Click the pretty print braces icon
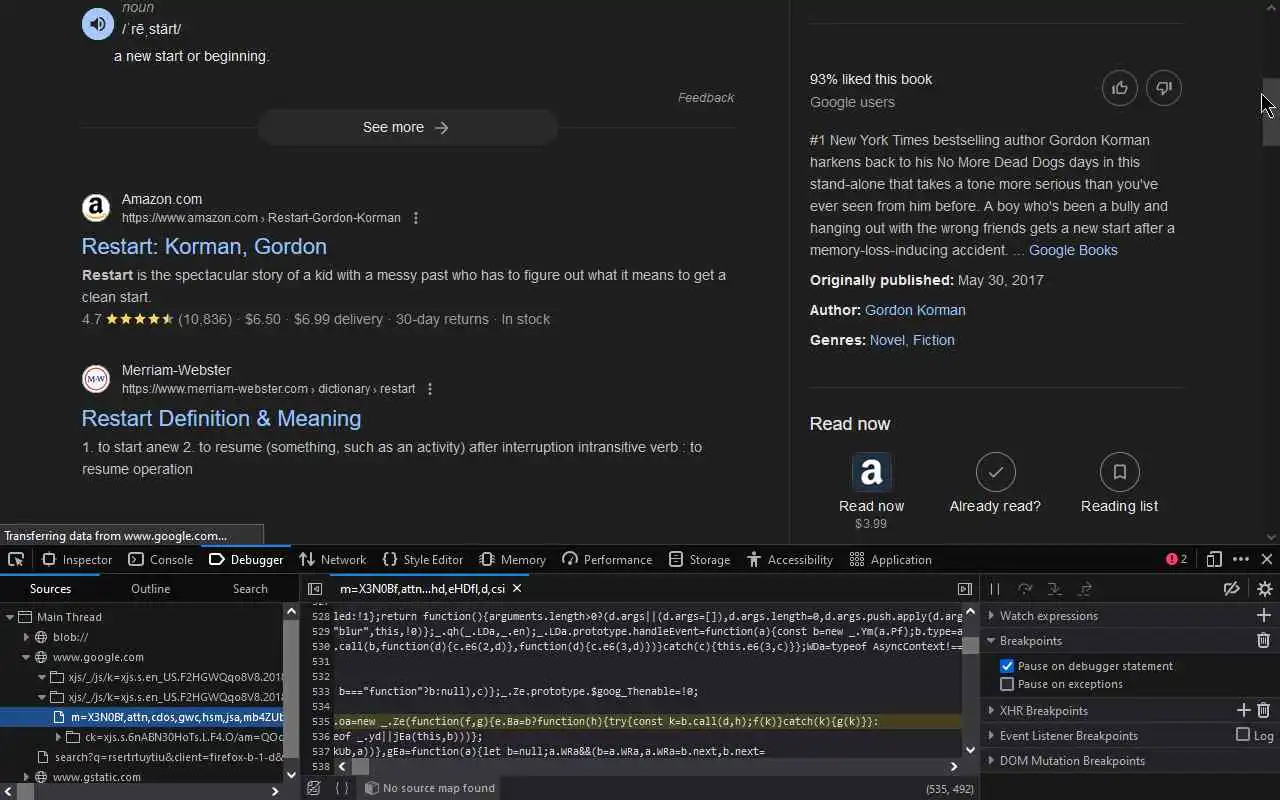This screenshot has width=1280, height=800. click(x=342, y=788)
